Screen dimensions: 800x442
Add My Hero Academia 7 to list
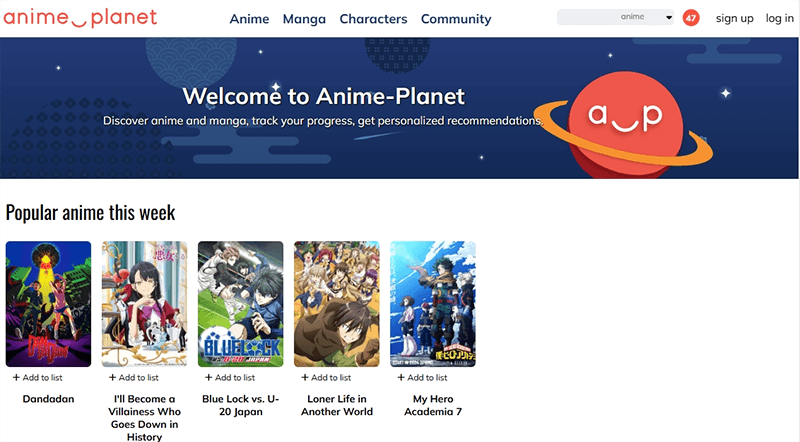click(422, 378)
